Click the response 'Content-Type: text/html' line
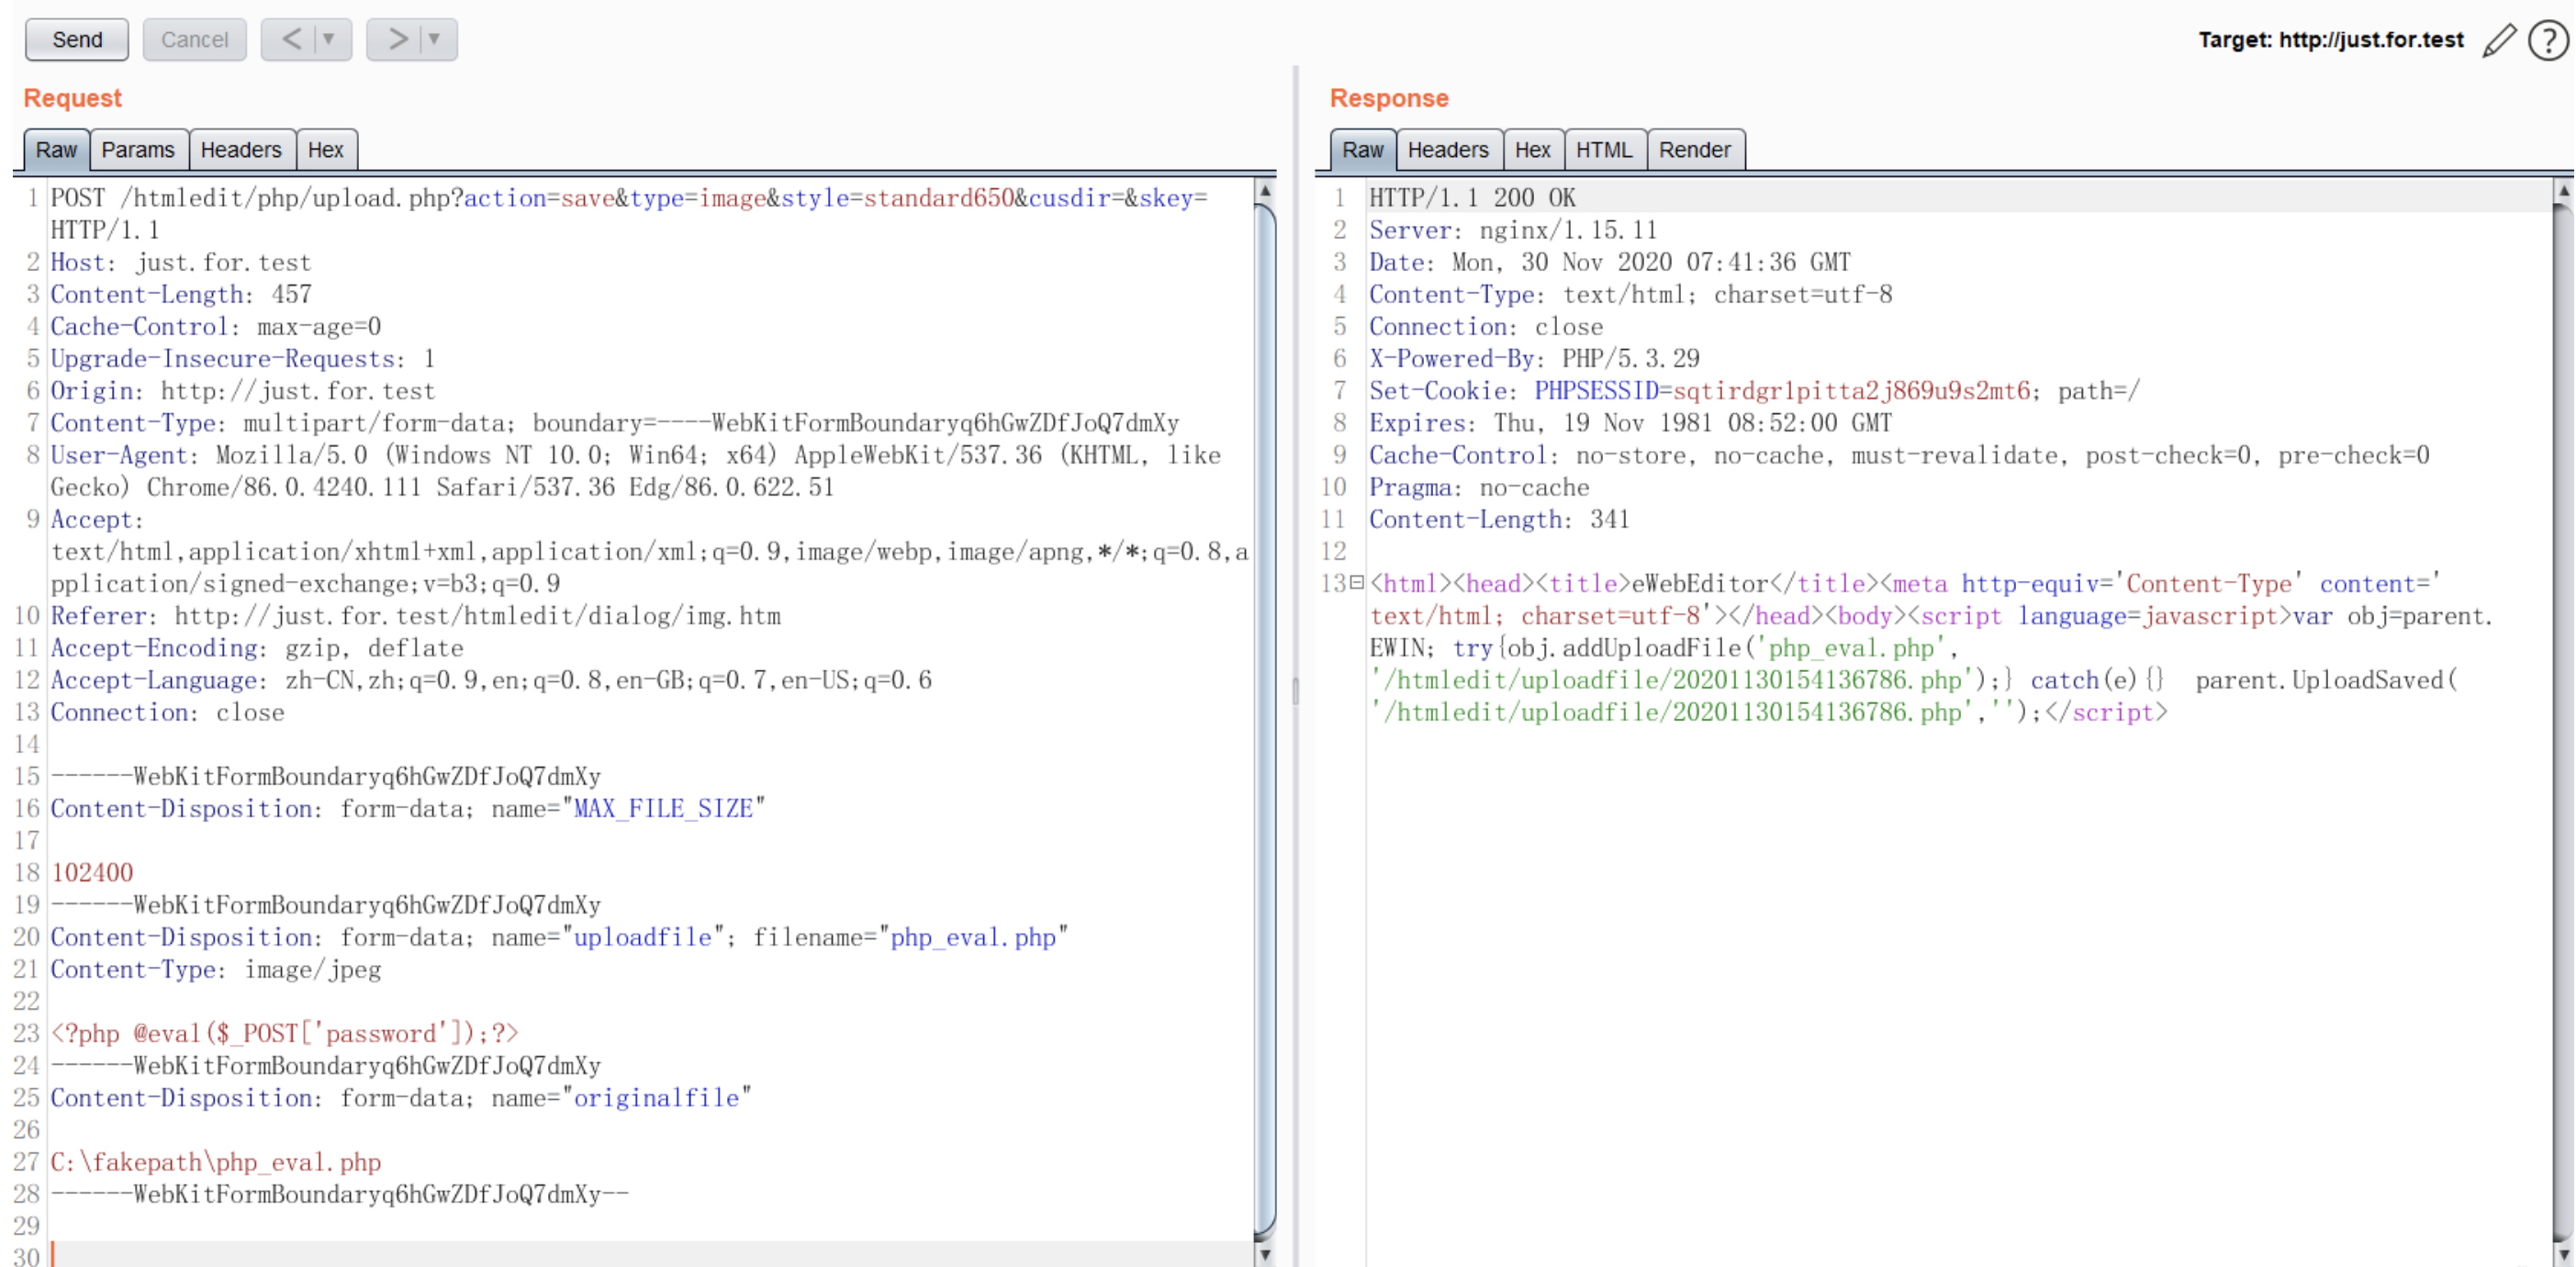This screenshot has width=2576, height=1267. [1631, 294]
